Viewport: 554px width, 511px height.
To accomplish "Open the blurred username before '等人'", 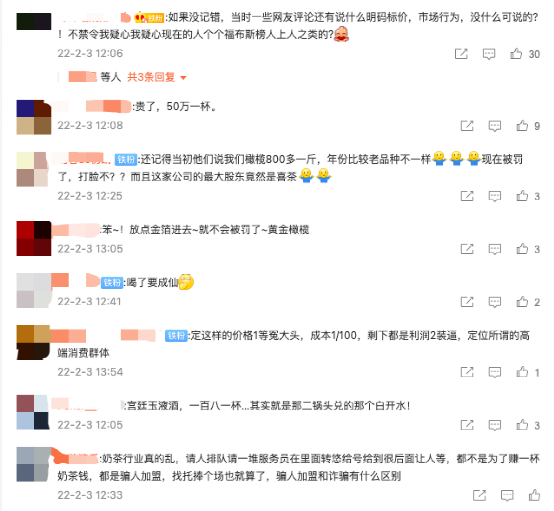I will 82,77.
